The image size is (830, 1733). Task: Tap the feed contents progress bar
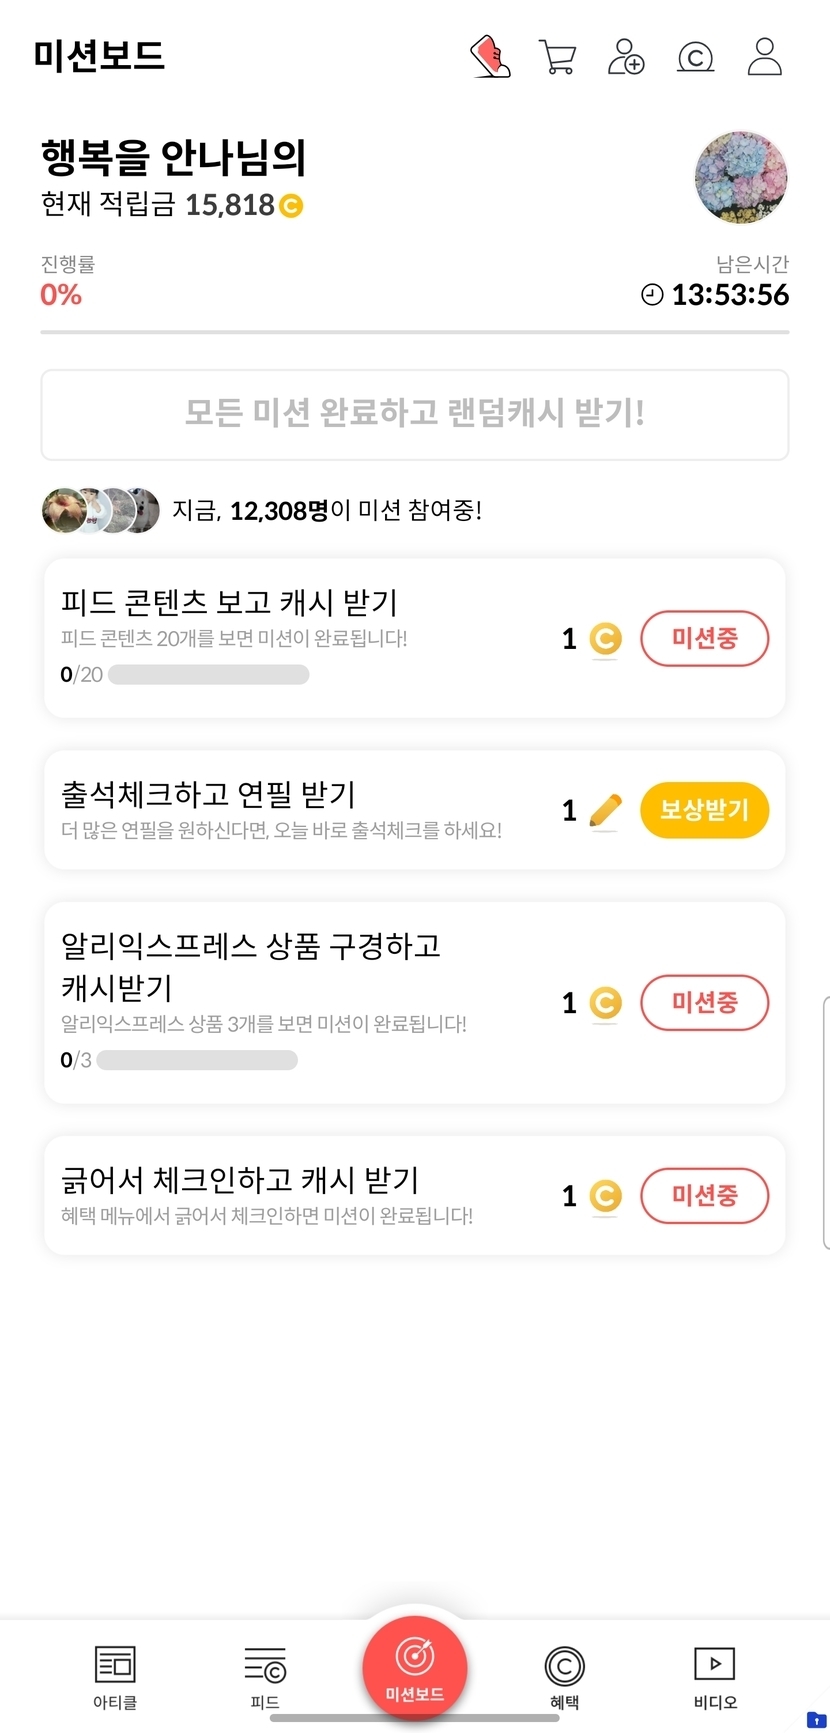tap(208, 675)
